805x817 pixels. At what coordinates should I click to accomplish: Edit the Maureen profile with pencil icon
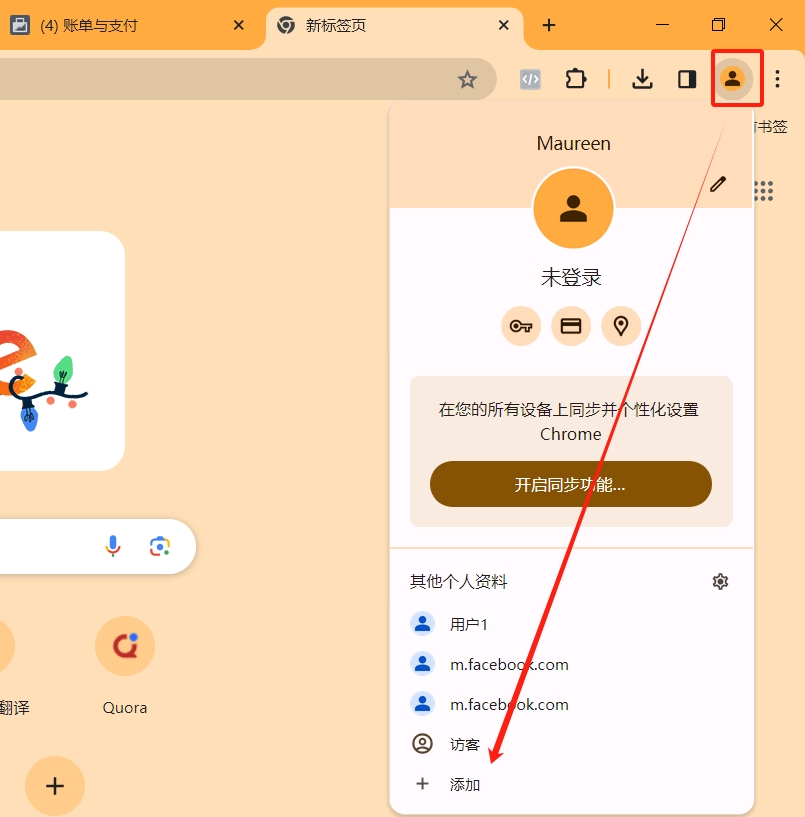pyautogui.click(x=717, y=184)
